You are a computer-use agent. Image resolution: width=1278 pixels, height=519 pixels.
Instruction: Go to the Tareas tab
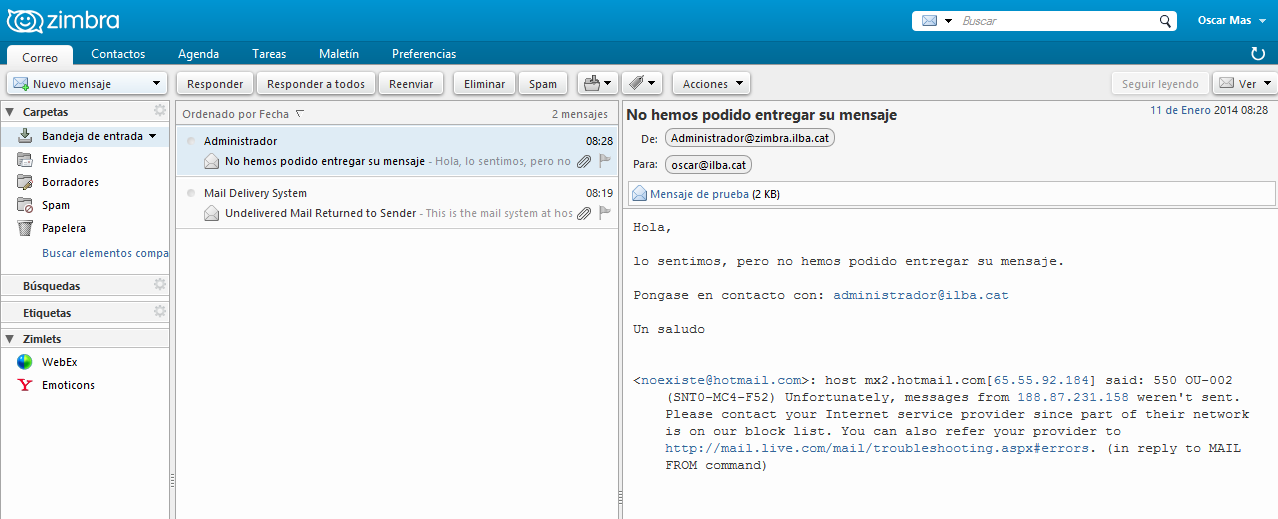(x=269, y=54)
